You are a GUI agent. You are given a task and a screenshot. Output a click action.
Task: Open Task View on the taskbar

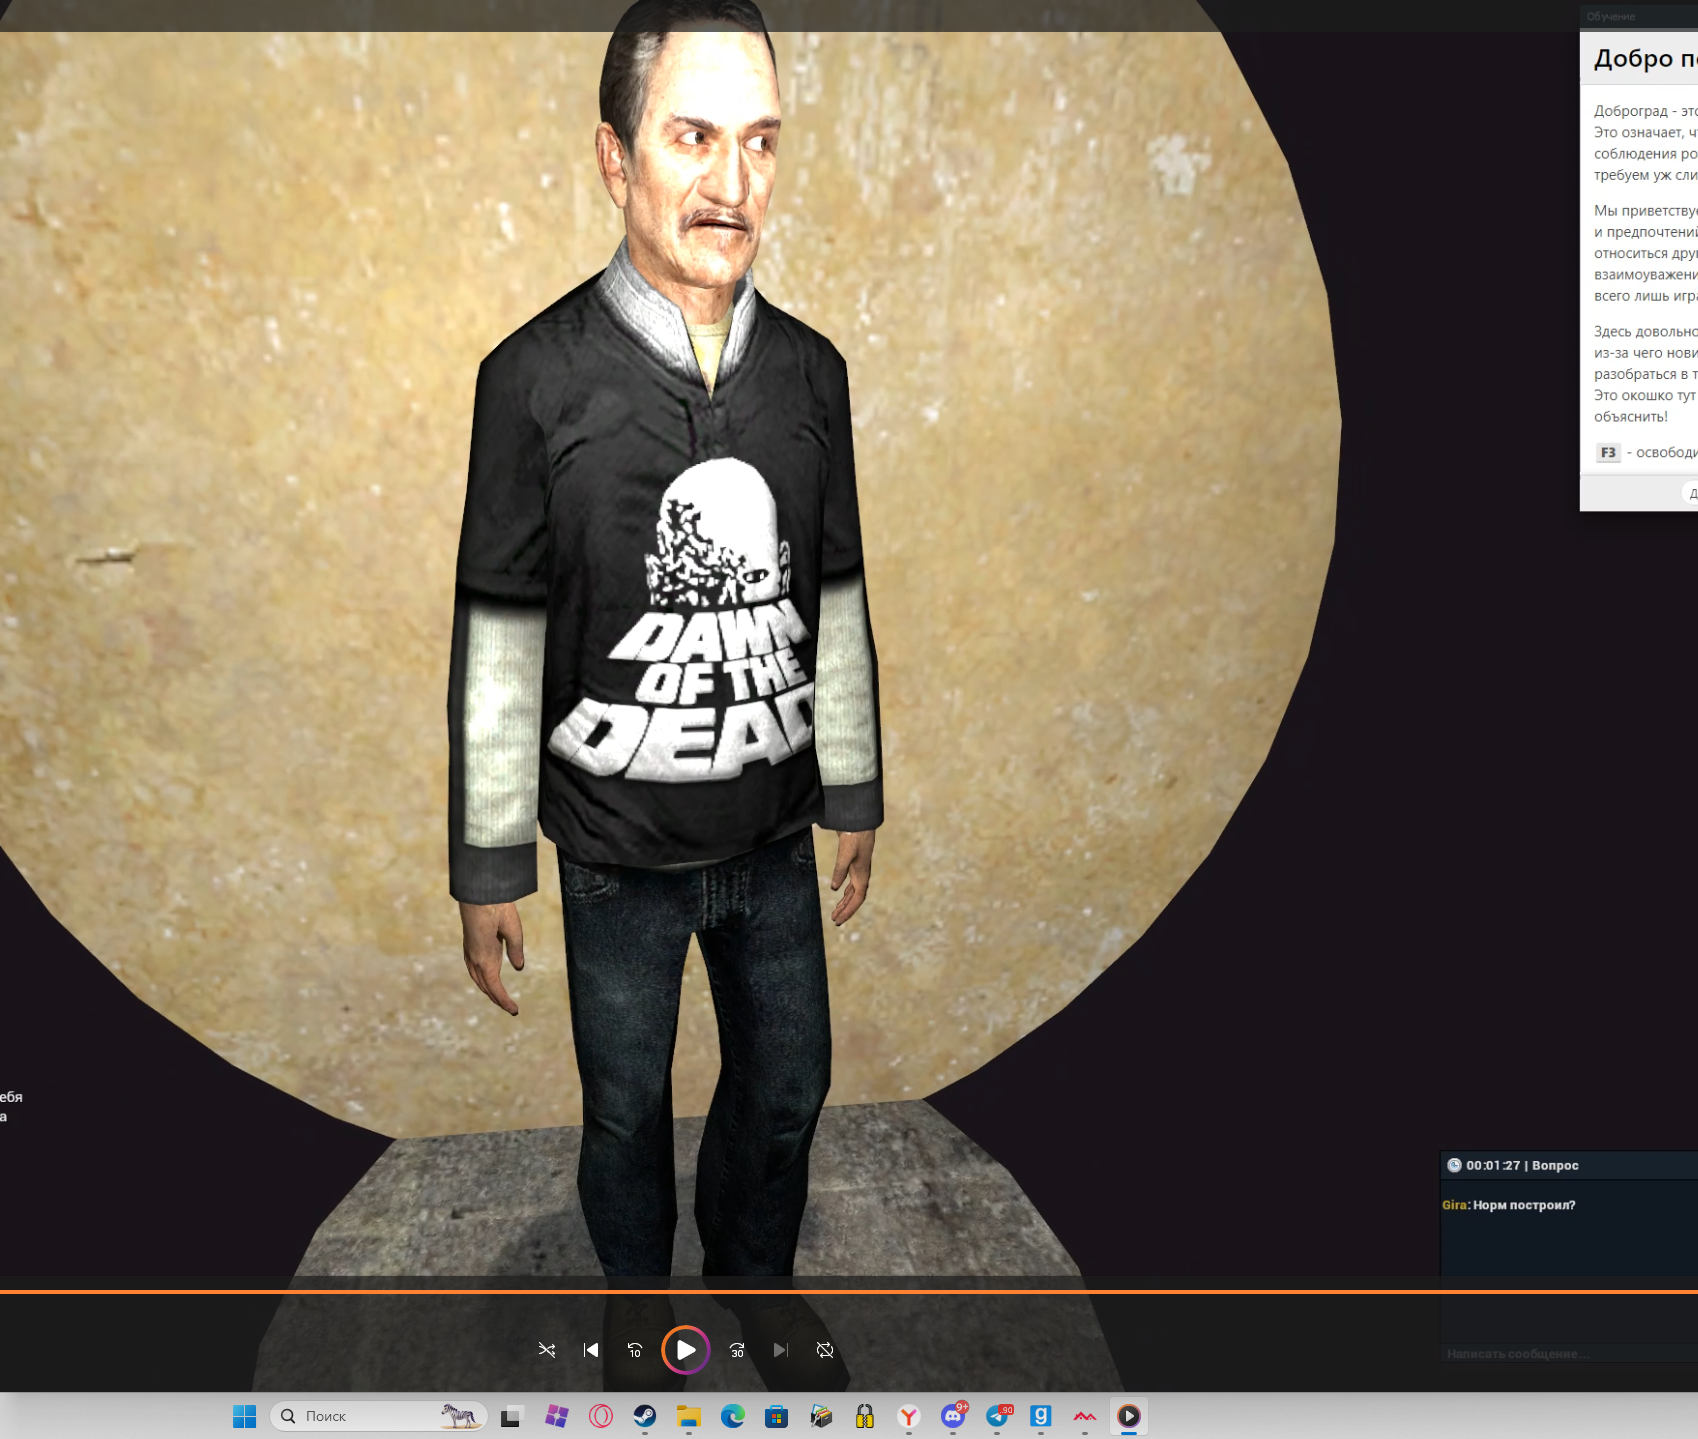point(512,1416)
